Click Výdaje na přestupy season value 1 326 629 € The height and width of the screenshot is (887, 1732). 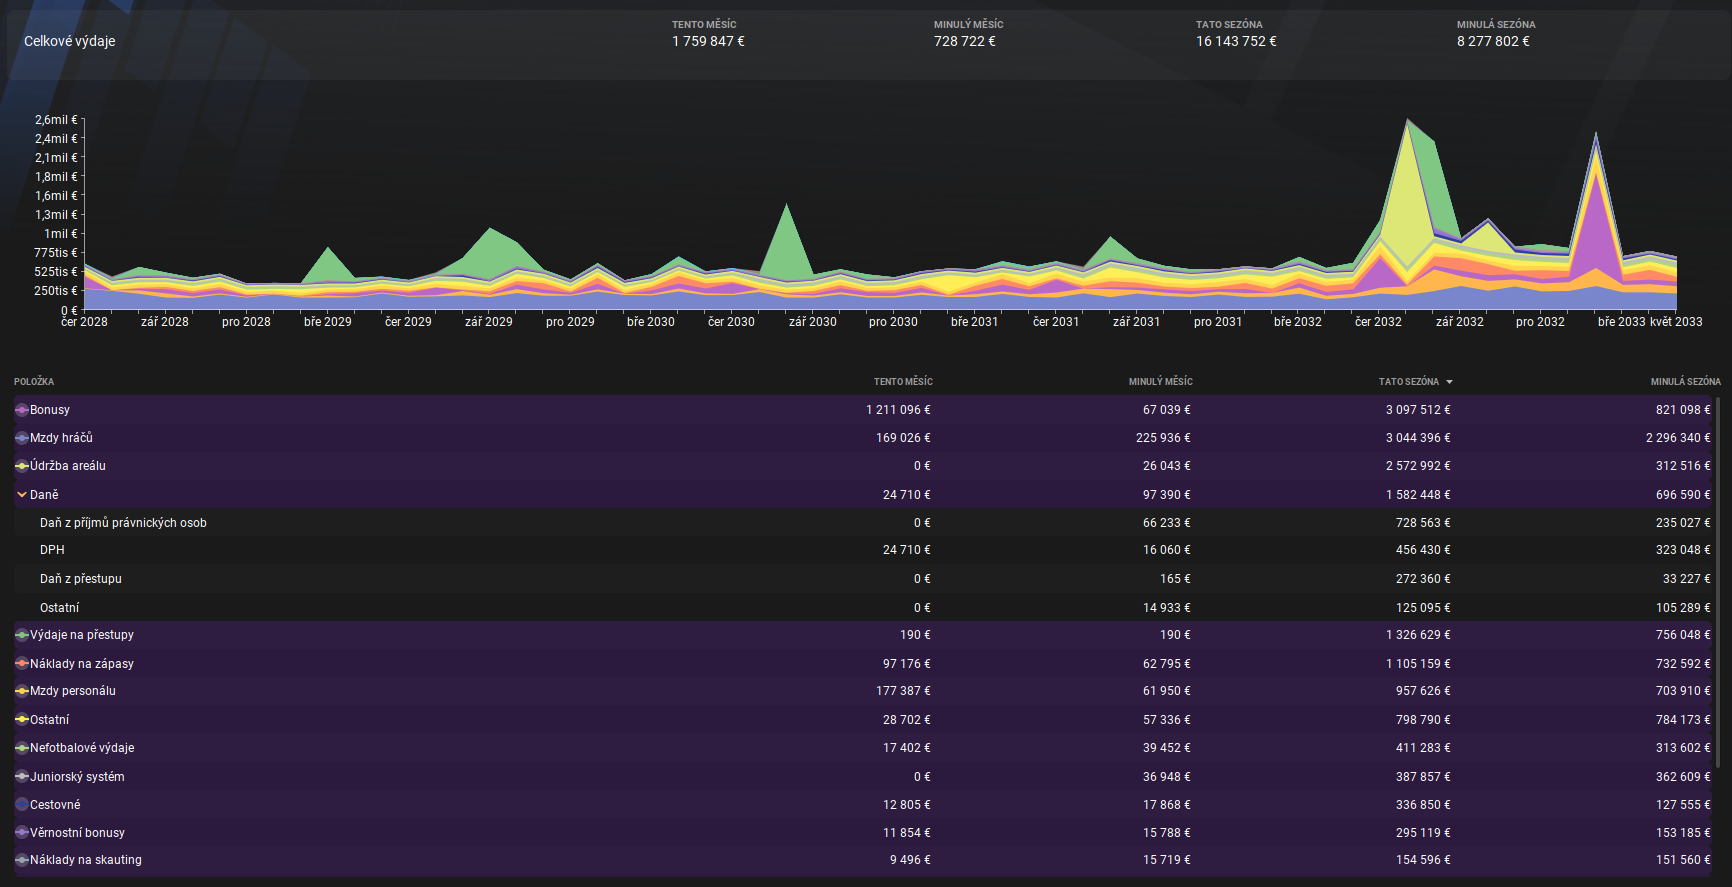1418,635
